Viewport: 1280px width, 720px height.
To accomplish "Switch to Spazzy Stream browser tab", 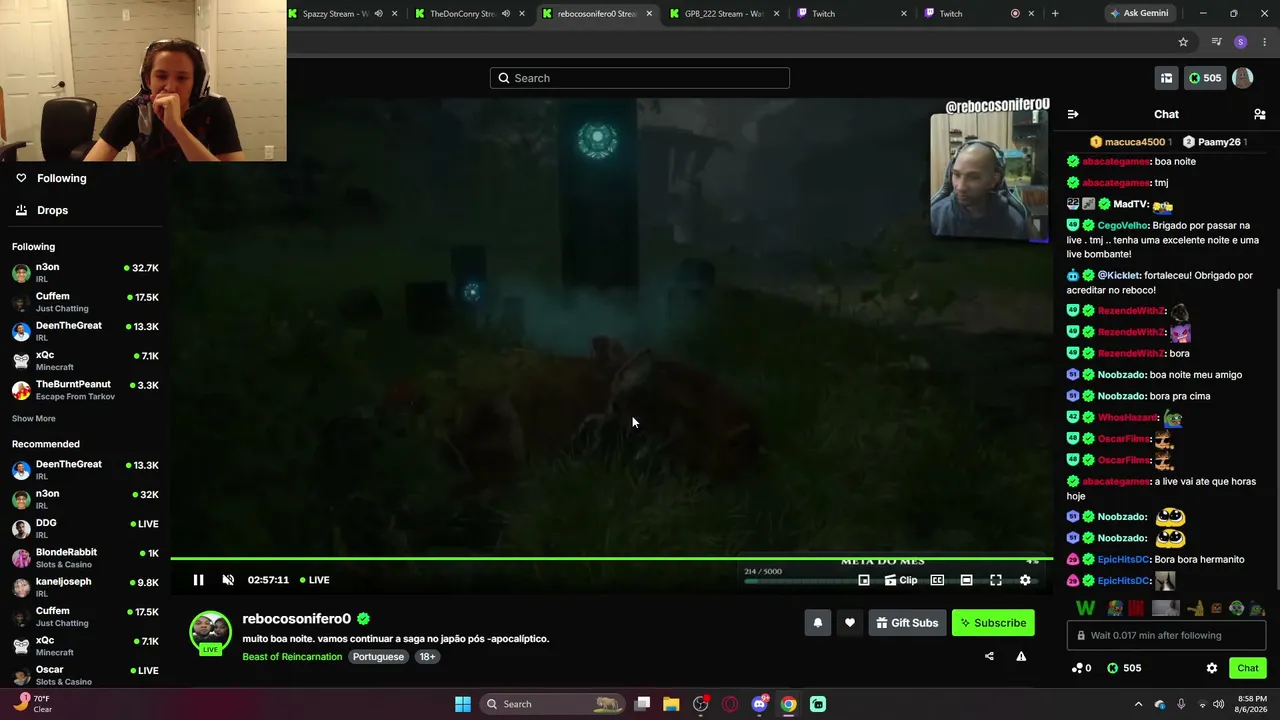I will point(343,14).
